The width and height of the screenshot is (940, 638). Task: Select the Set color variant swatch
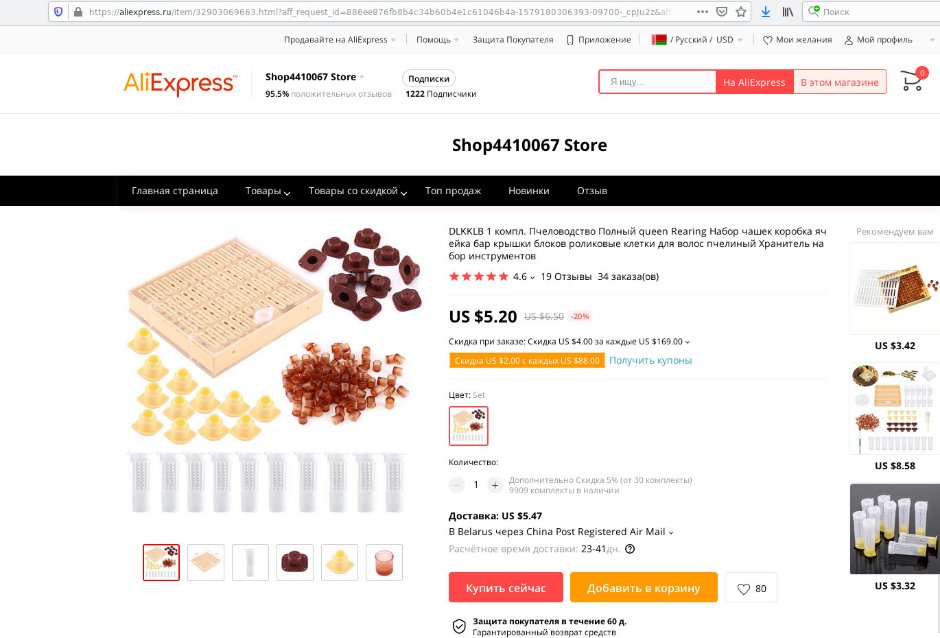(x=468, y=426)
